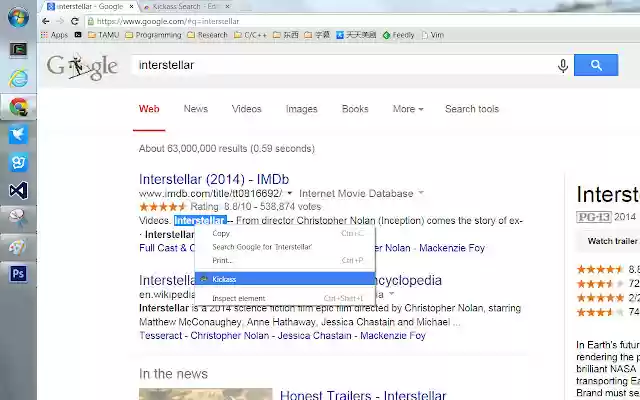The width and height of the screenshot is (640, 400).
Task: Click the news thumbnail image
Action: 205,394
